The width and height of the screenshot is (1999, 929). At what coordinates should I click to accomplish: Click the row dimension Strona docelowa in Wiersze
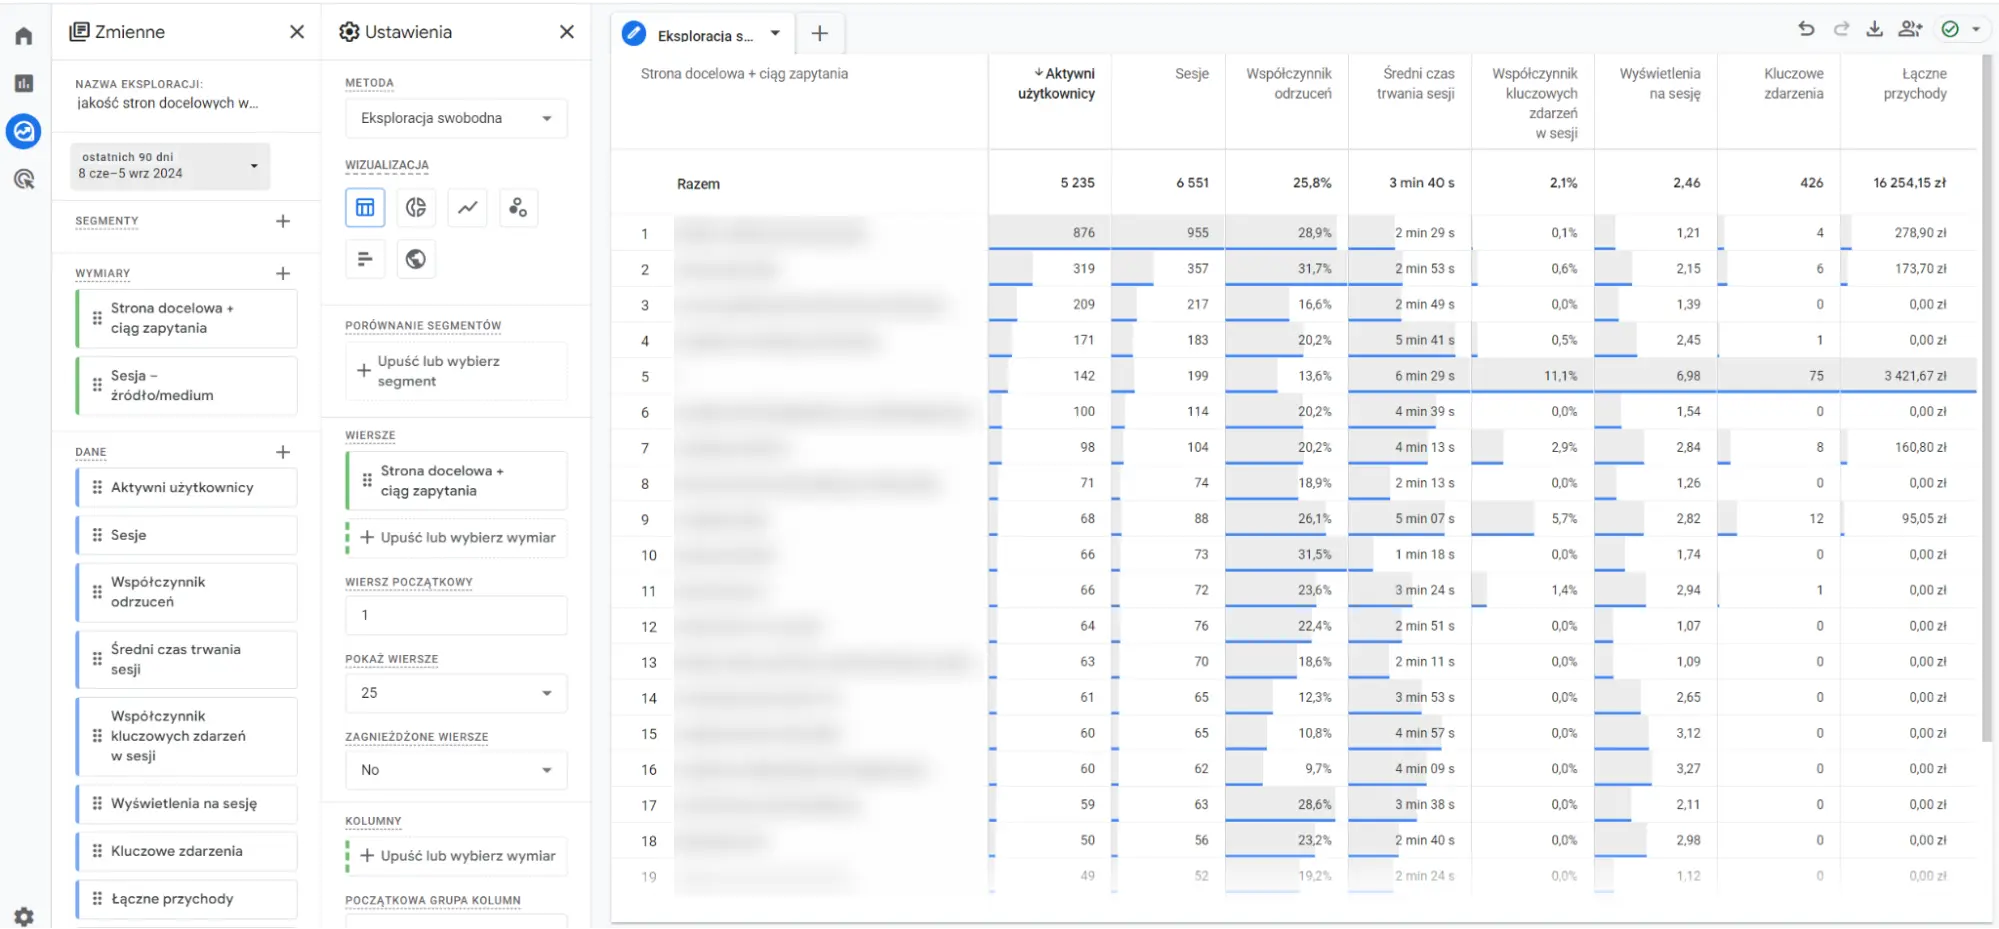tap(457, 481)
